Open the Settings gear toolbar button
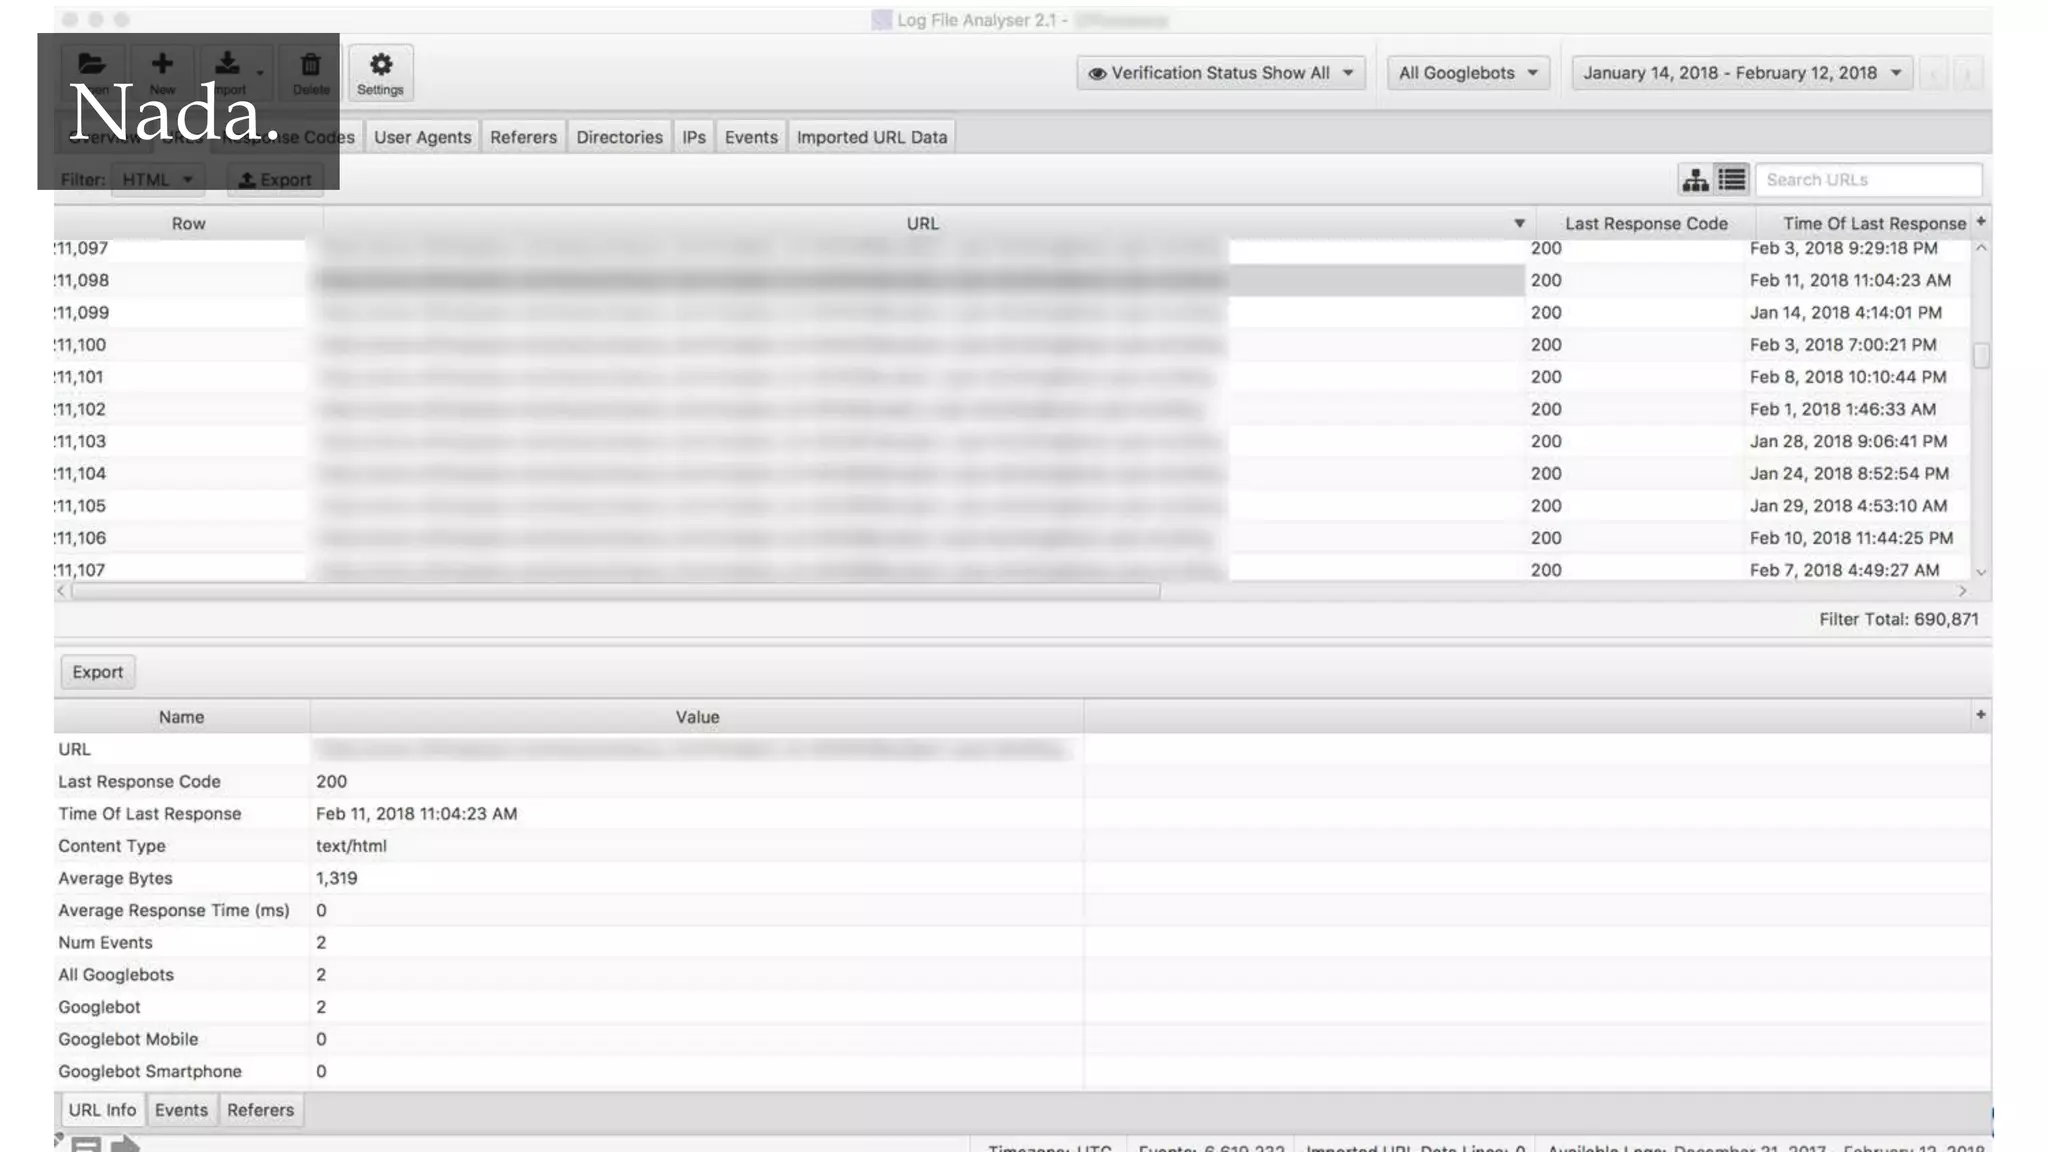This screenshot has width=2048, height=1152. (380, 73)
